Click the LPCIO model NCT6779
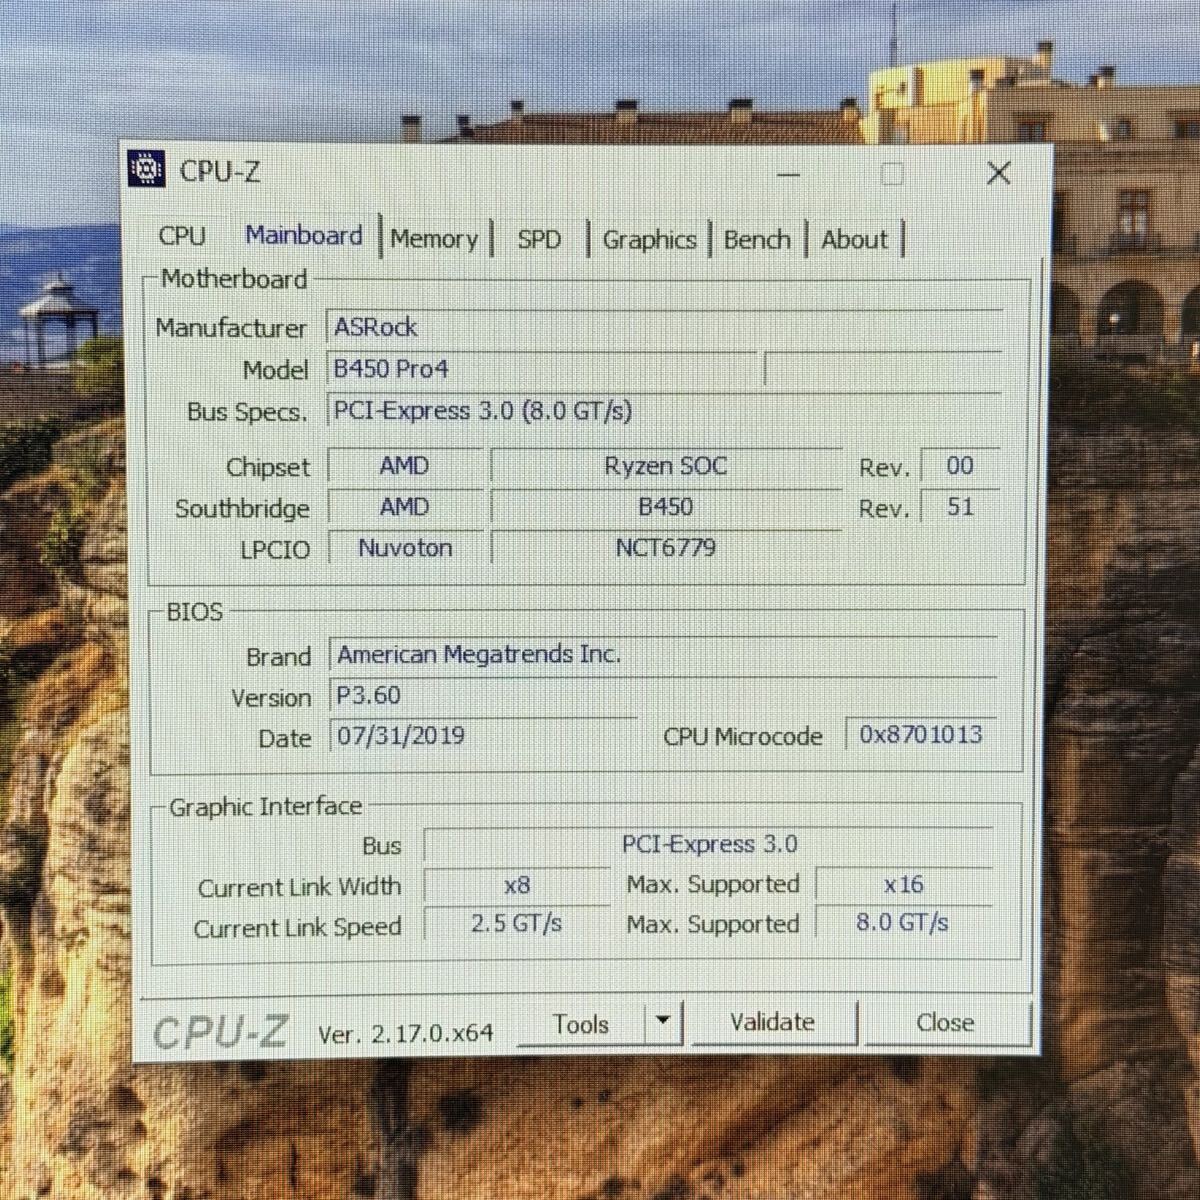1200x1200 pixels. point(666,548)
